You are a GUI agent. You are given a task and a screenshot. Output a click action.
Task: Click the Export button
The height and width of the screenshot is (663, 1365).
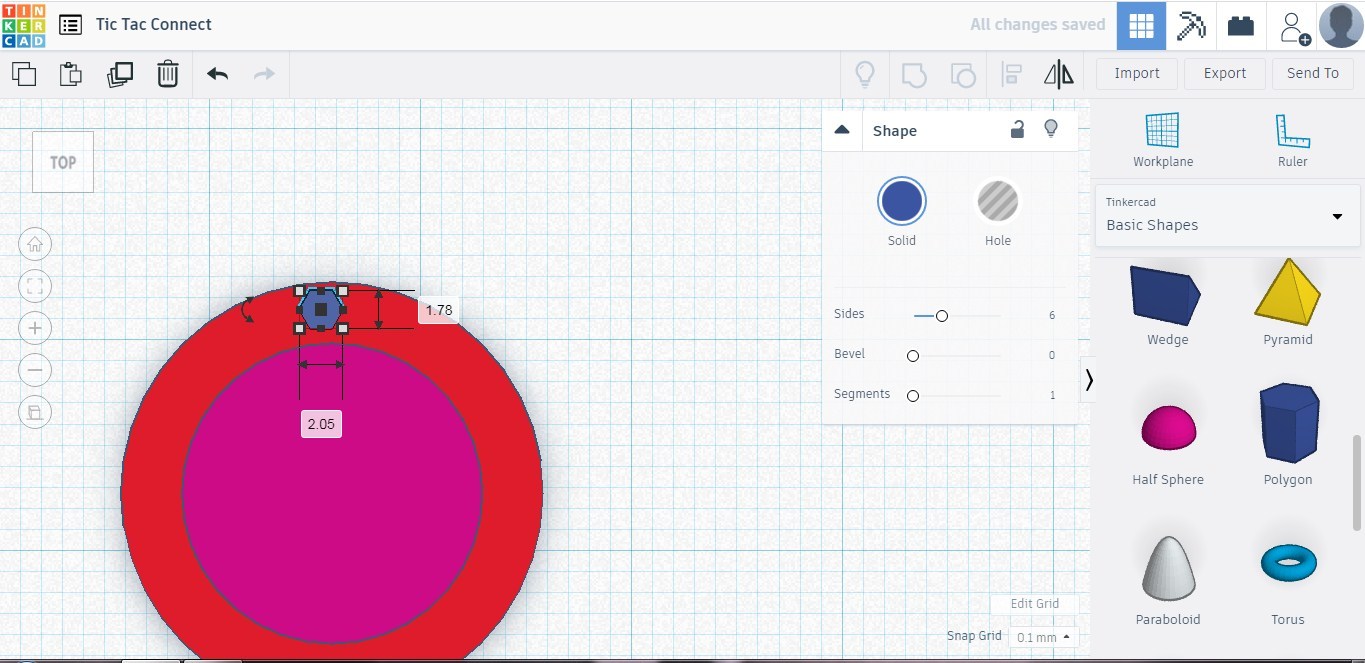[x=1225, y=73]
